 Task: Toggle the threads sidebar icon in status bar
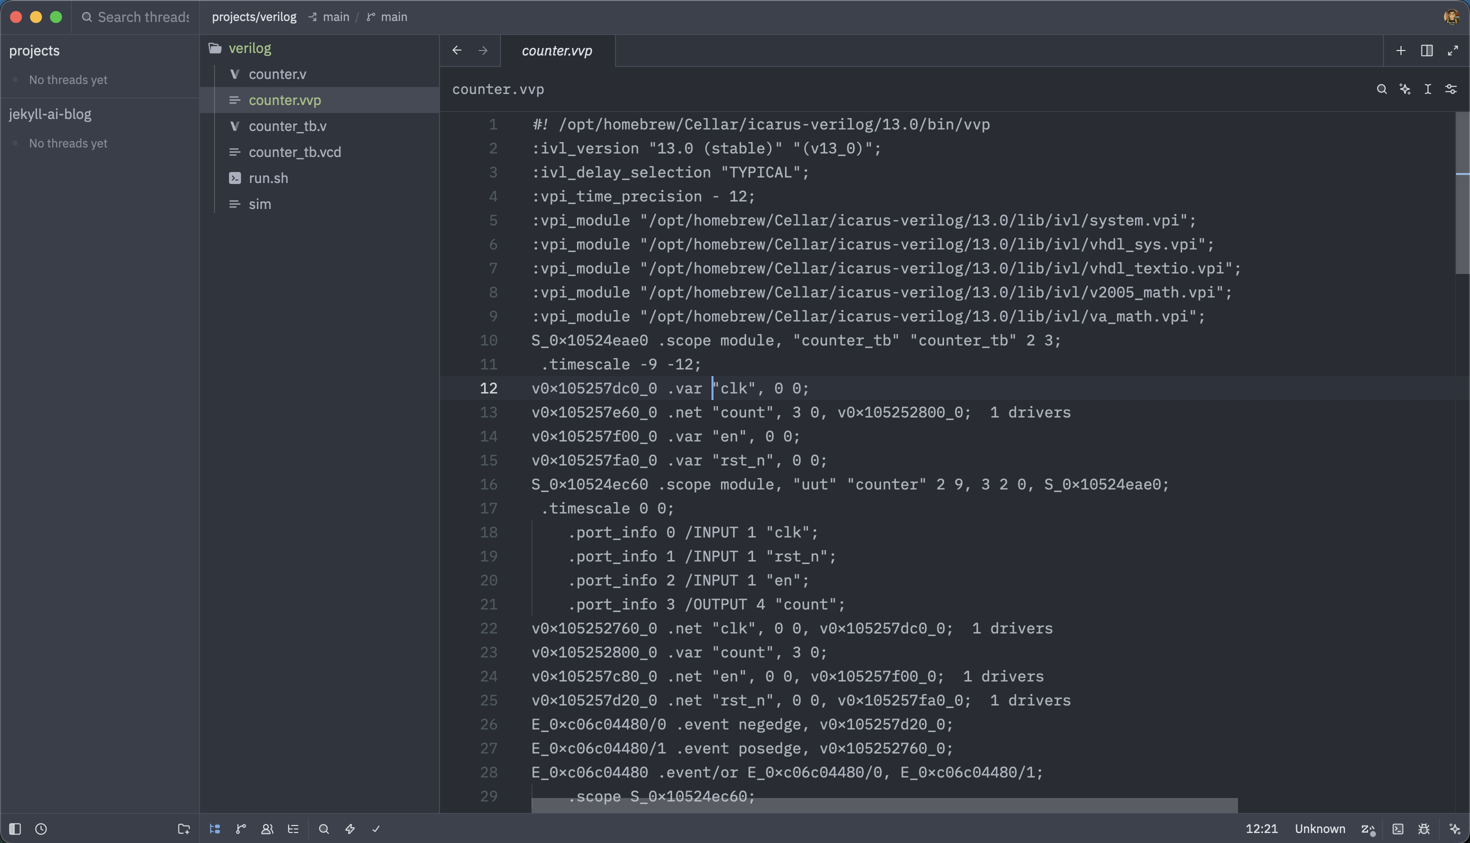[x=15, y=829]
